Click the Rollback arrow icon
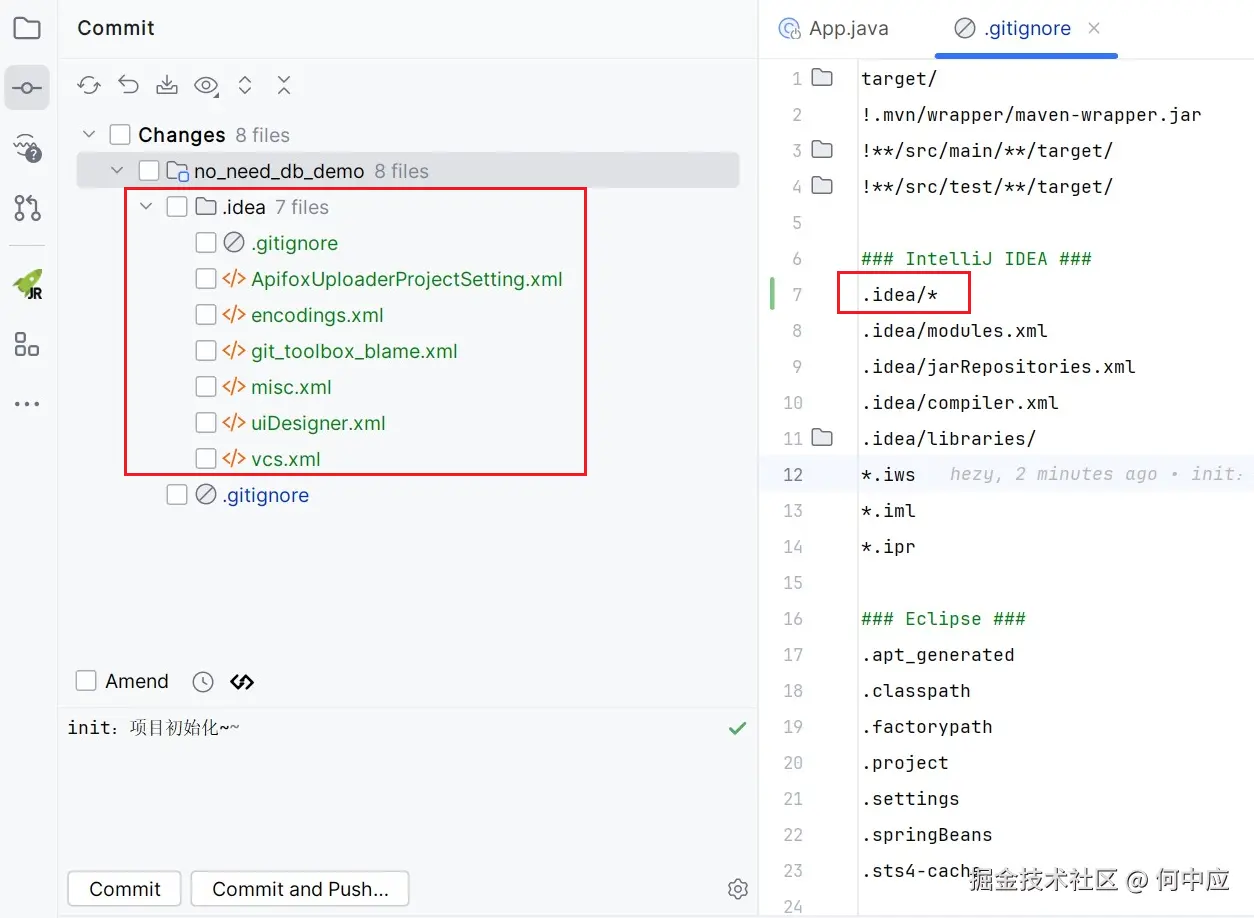This screenshot has height=918, width=1254. [x=128, y=85]
